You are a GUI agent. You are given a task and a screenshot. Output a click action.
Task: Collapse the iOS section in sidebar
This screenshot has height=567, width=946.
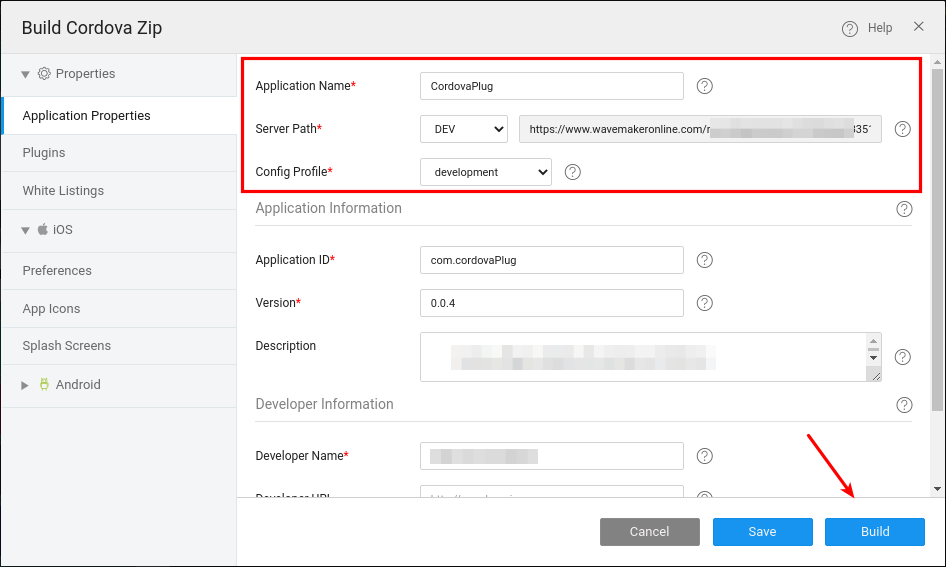point(26,230)
